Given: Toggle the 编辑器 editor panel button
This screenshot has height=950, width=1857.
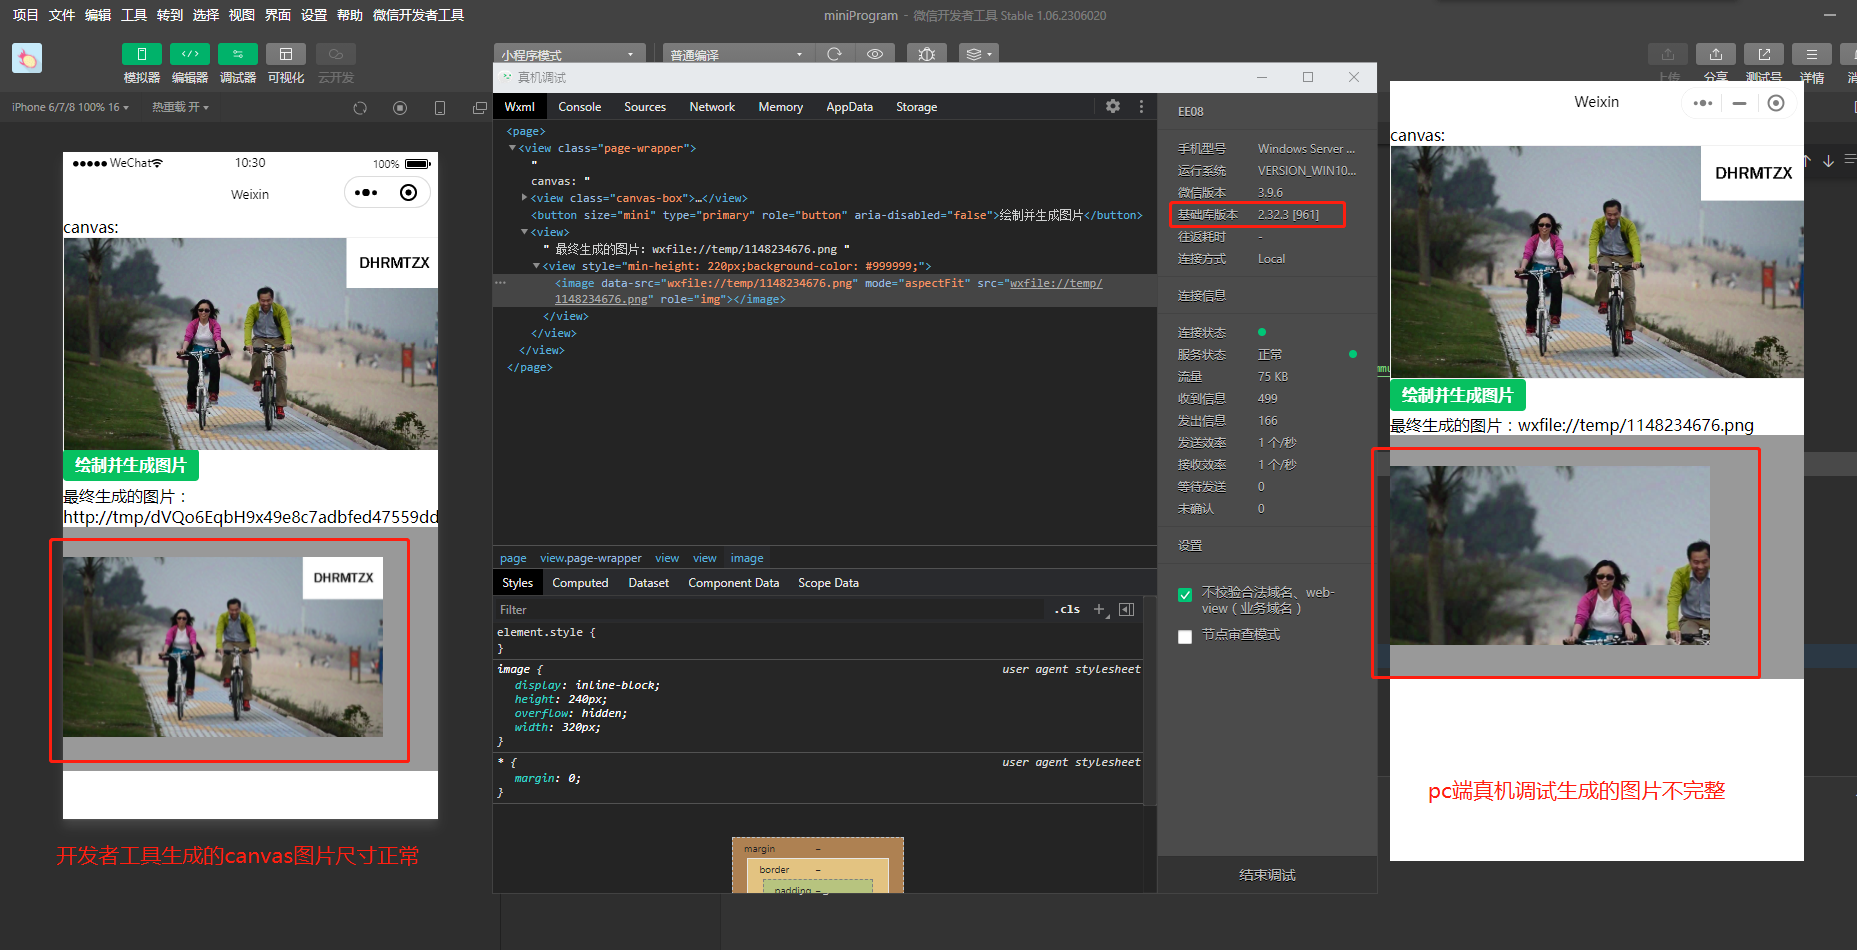Looking at the screenshot, I should (189, 54).
